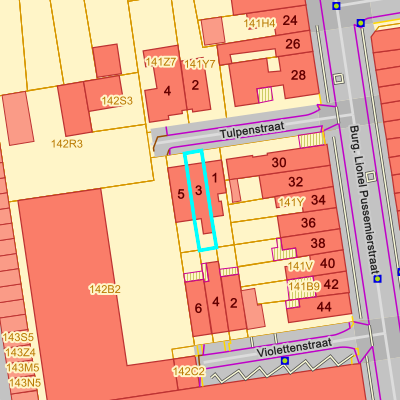Click the hatched yellow area at Tulpenstraat corner

[312, 140]
